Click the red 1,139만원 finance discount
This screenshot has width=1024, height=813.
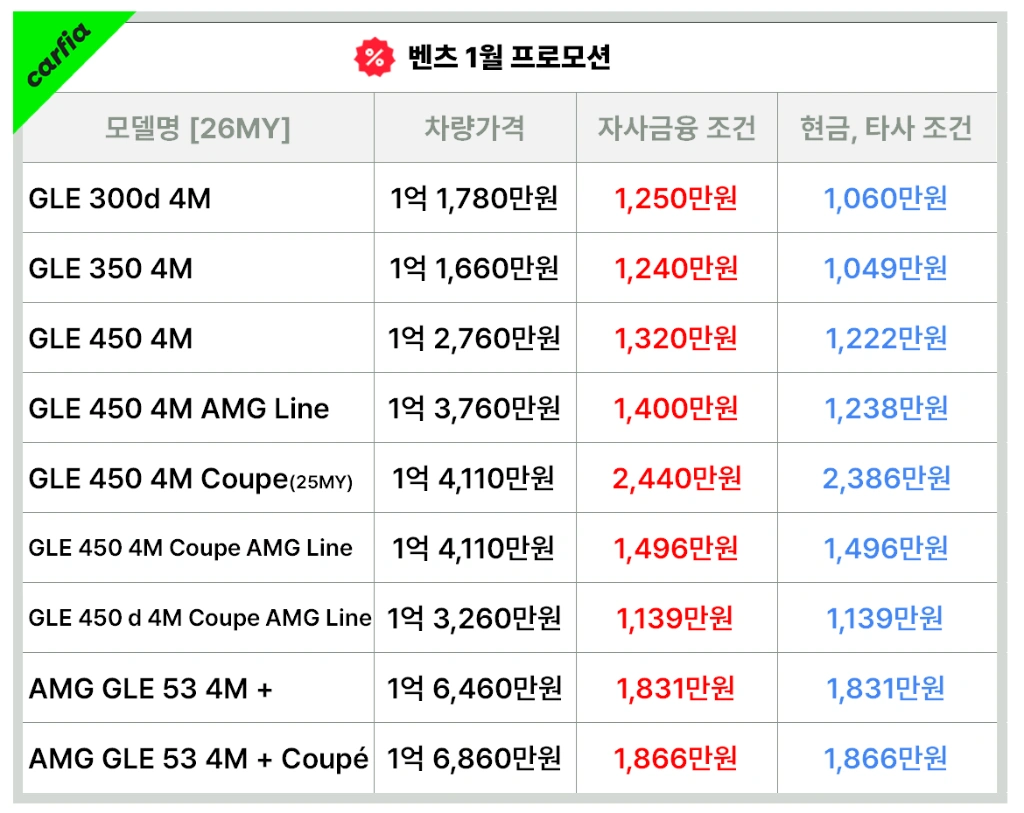pos(675,618)
